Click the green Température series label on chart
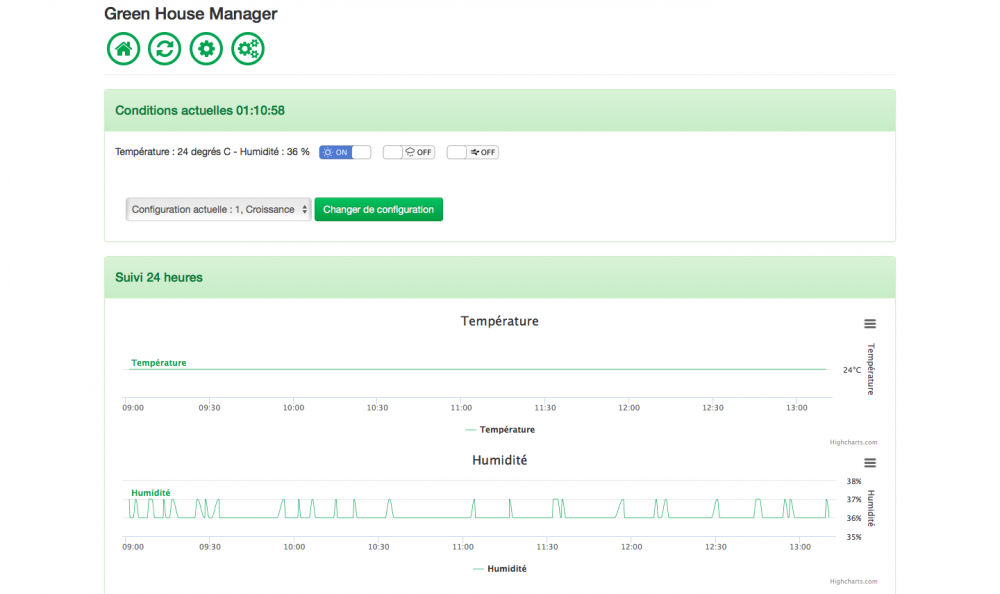 [159, 362]
